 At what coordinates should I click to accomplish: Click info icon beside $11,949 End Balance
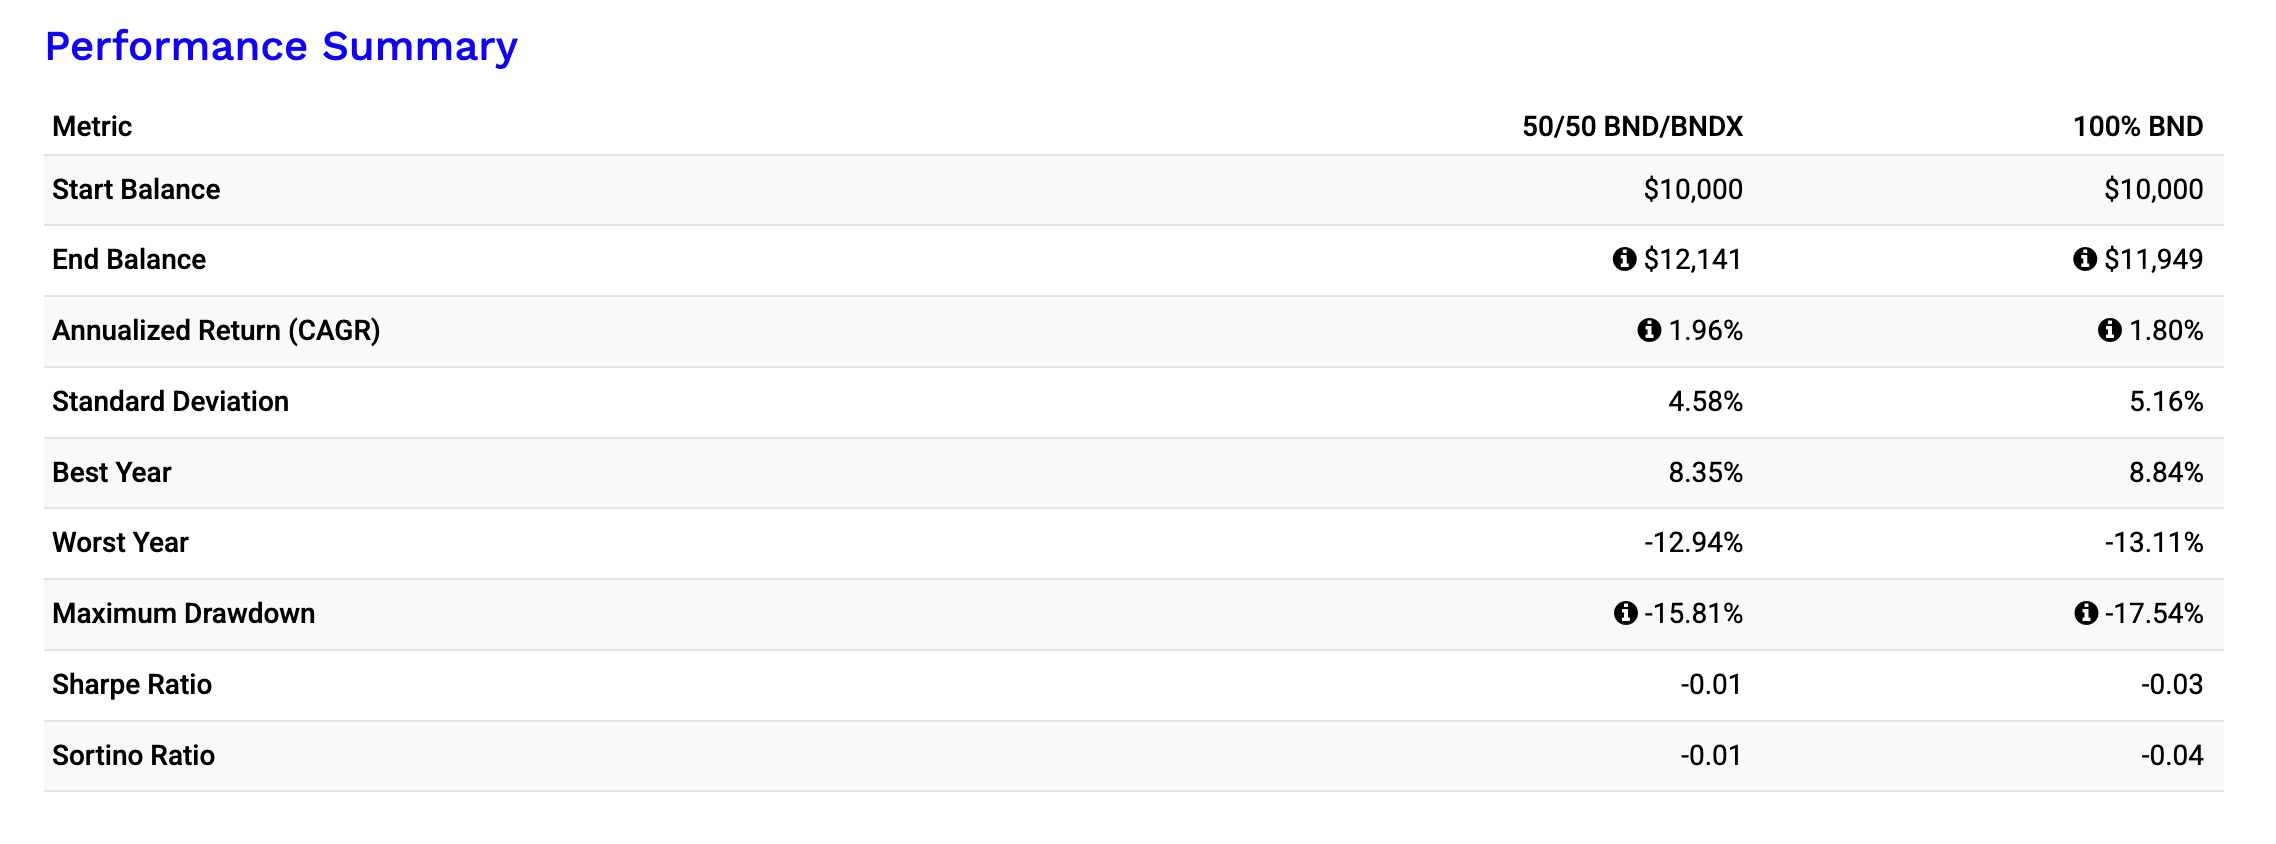(2084, 260)
